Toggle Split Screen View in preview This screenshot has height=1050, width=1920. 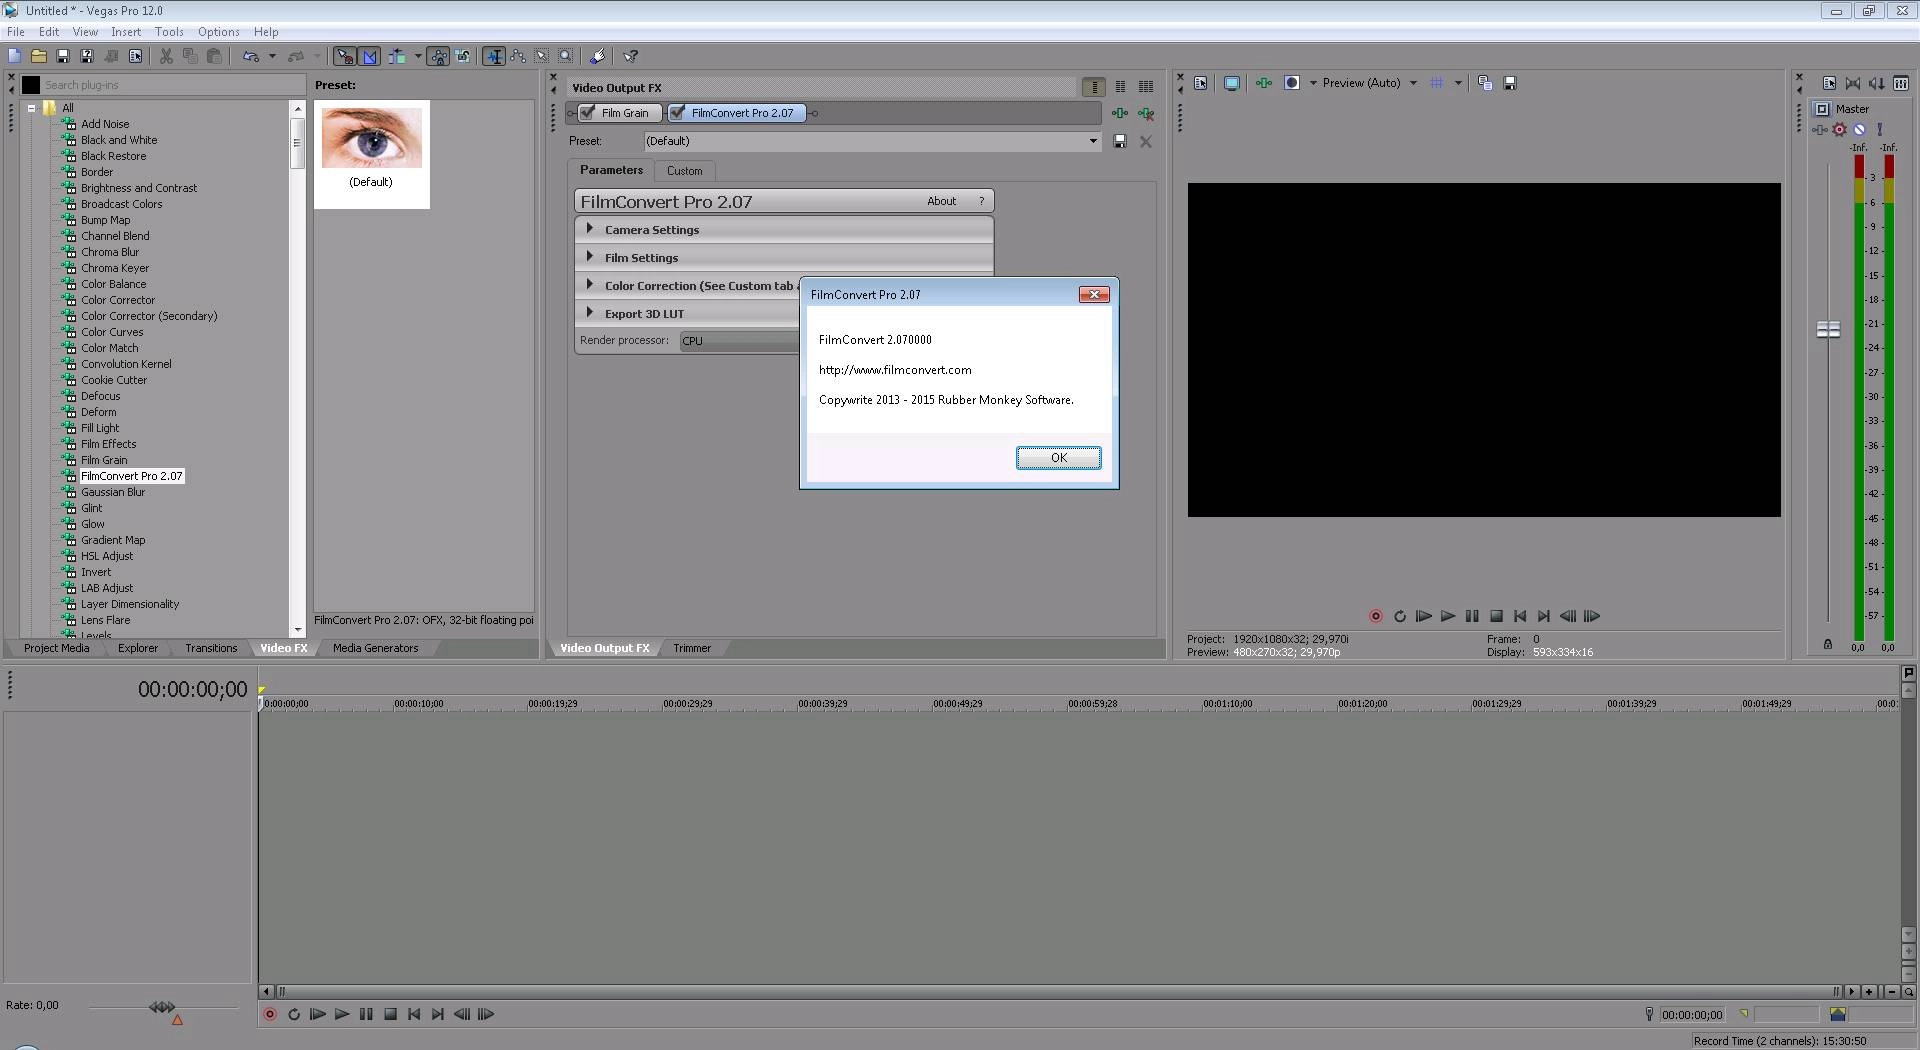point(1292,83)
